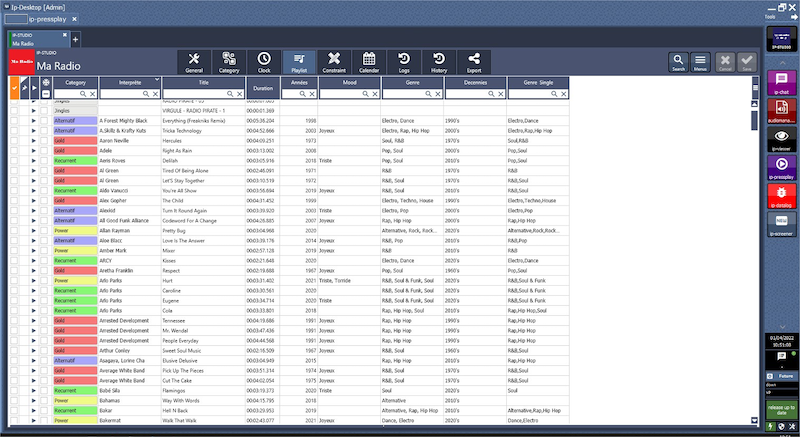Tick the freeze checkbox of Arthur Conley row
This screenshot has height=437, width=800.
click(x=44, y=350)
